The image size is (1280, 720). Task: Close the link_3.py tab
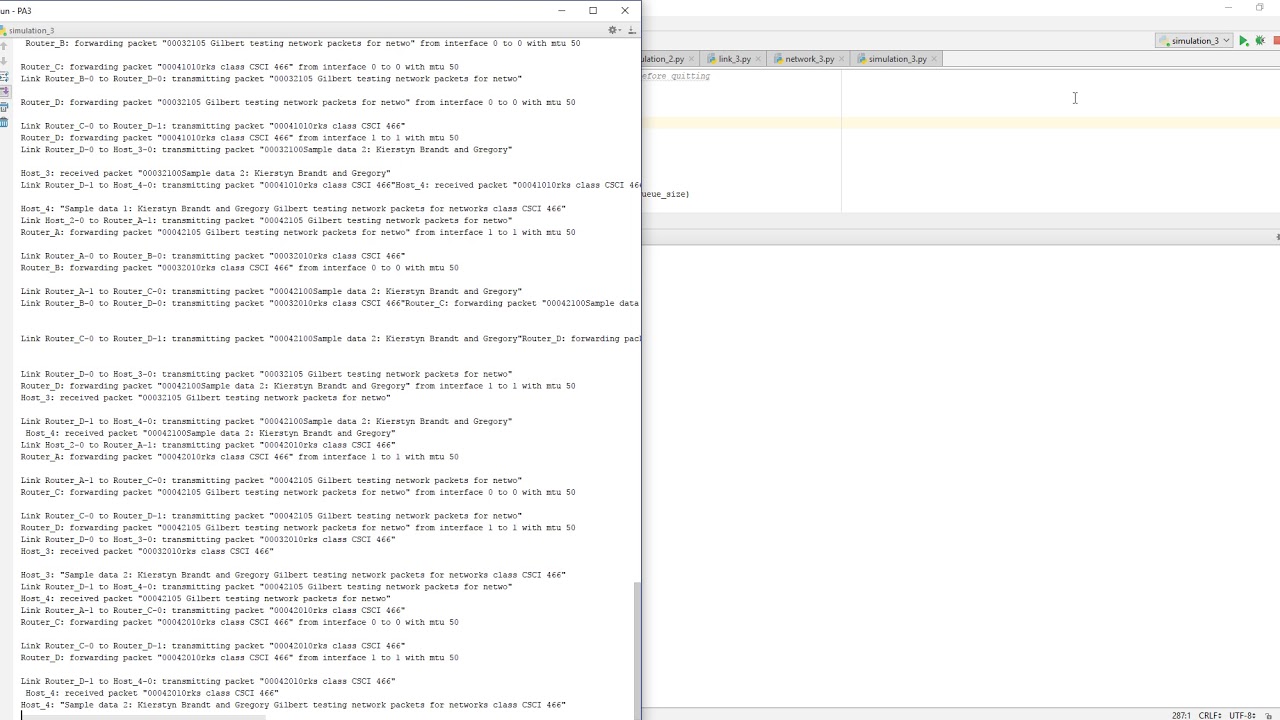click(759, 59)
